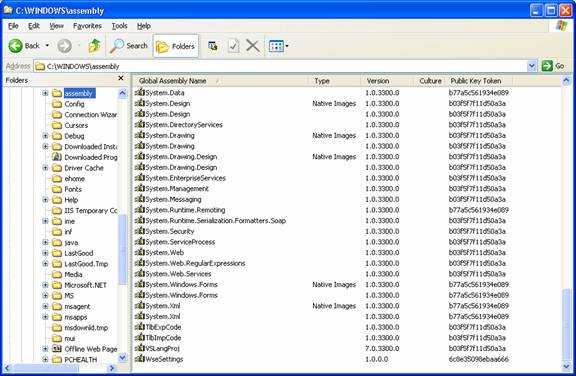This screenshot has height=376, width=576.
Task: Expand the Debug folder node
Action: [x=45, y=136]
